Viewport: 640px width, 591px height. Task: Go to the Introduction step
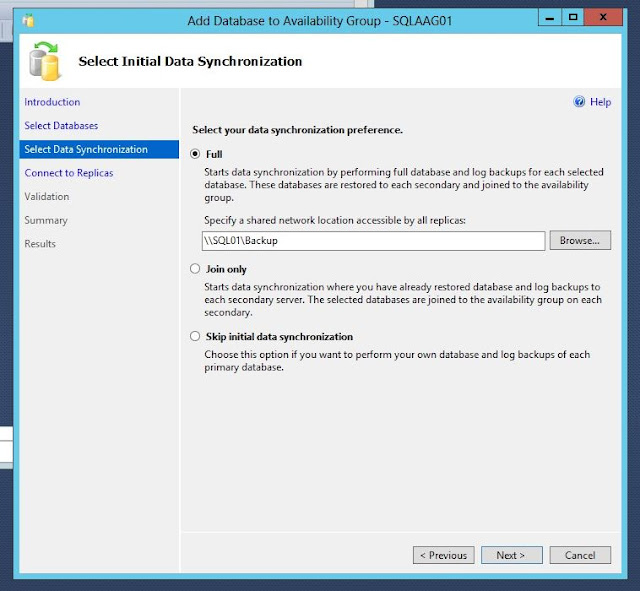pos(52,102)
